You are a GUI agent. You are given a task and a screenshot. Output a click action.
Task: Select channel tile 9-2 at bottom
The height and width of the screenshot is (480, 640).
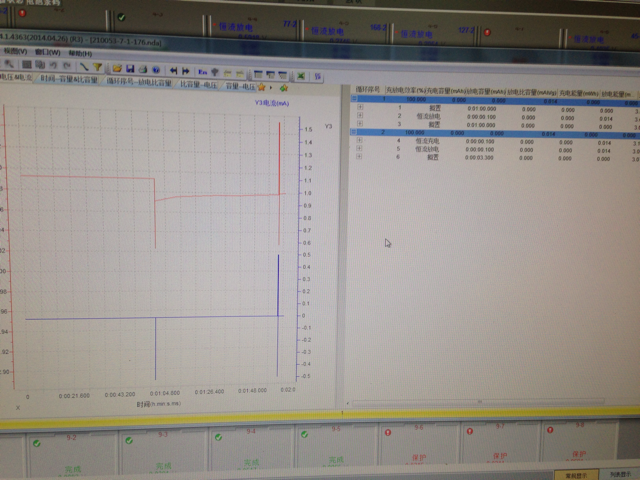72,454
